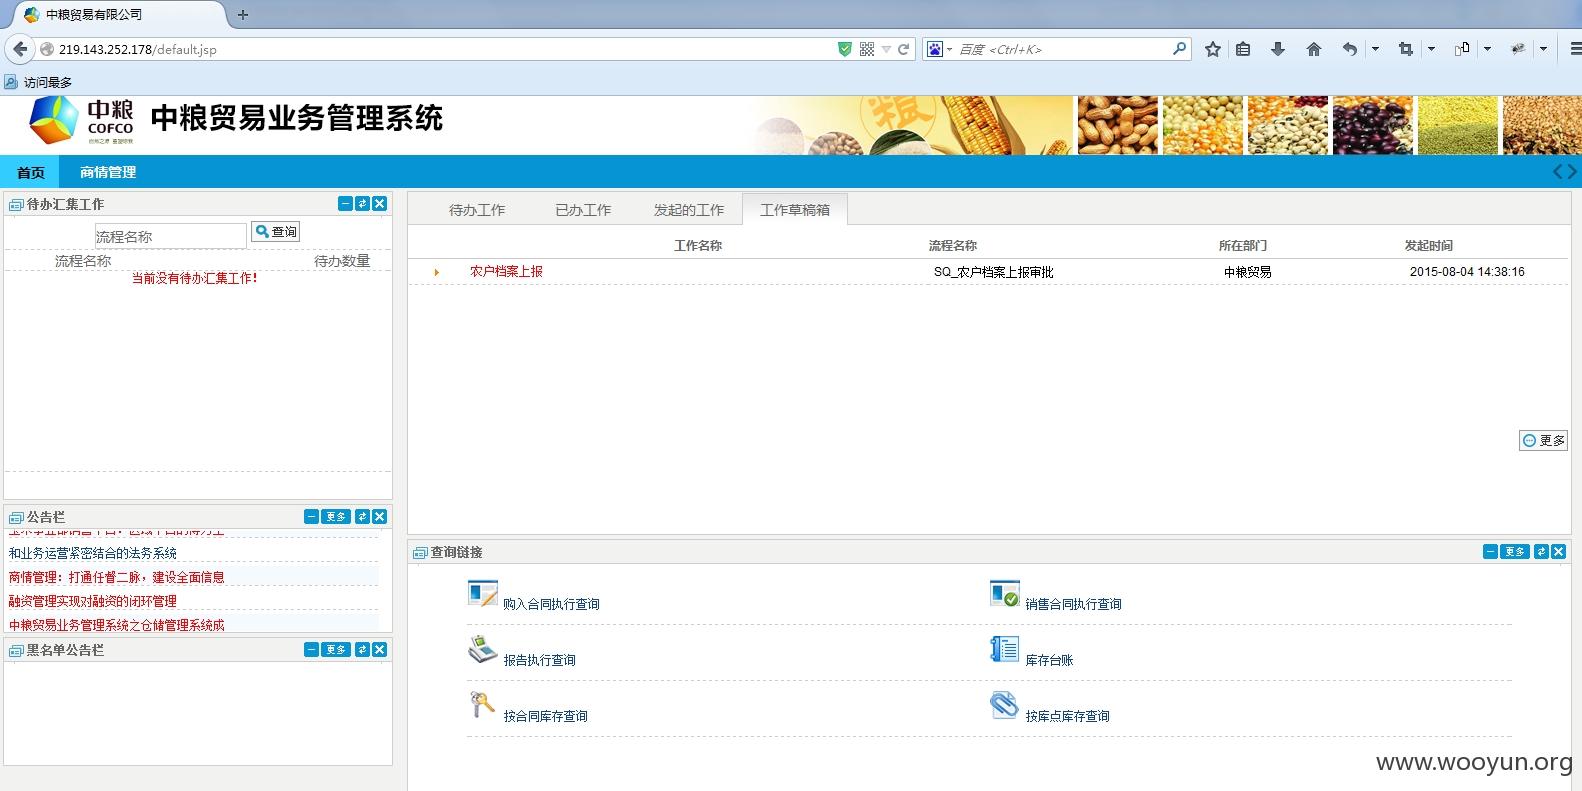
Task: Open 库存台账 icon
Action: click(x=1004, y=650)
